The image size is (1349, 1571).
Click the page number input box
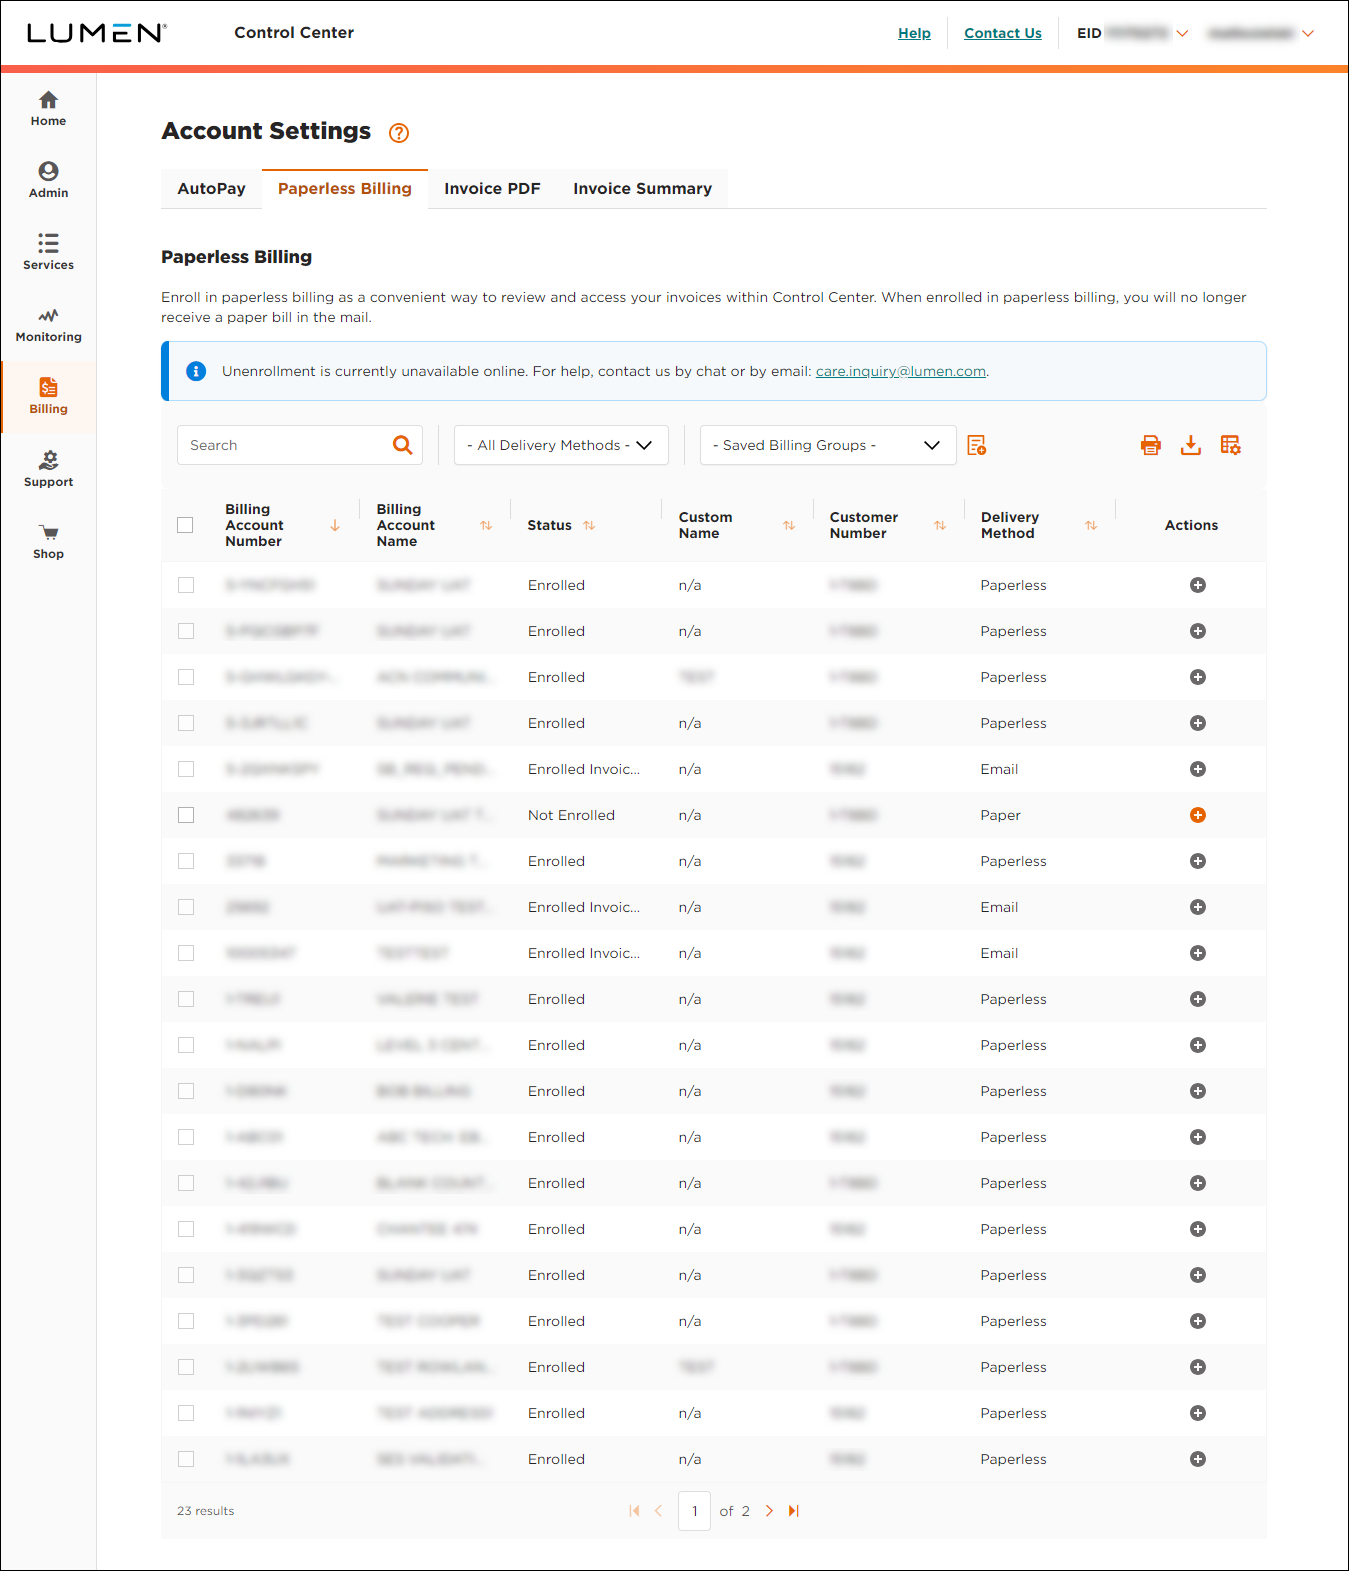pos(694,1511)
